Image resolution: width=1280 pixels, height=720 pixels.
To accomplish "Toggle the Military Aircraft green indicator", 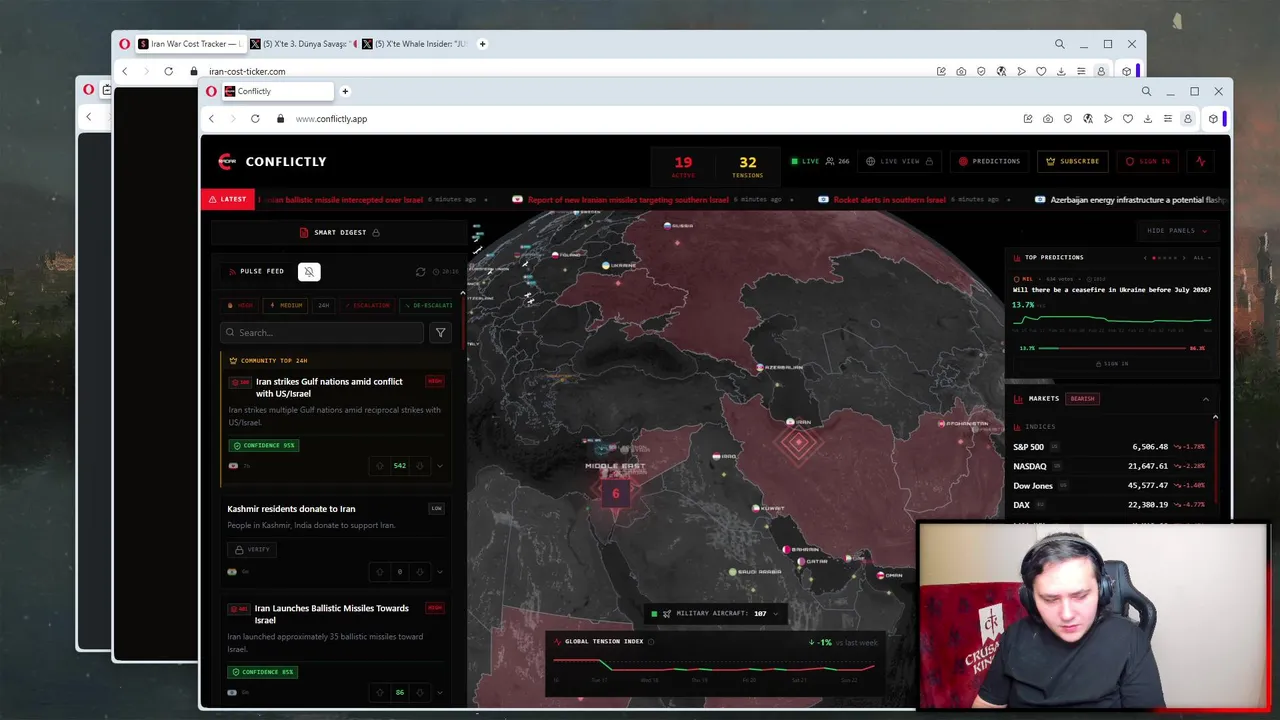I will (x=654, y=613).
